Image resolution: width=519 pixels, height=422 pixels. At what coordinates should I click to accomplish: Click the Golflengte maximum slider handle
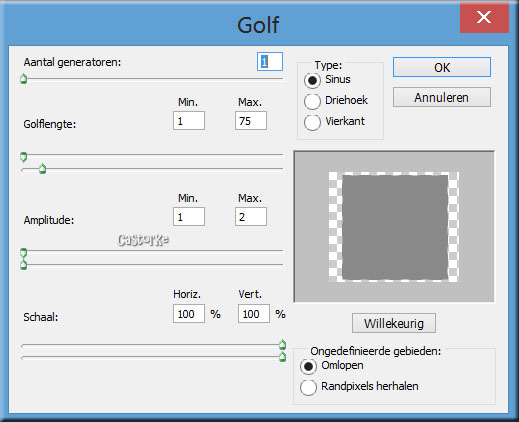[42, 169]
